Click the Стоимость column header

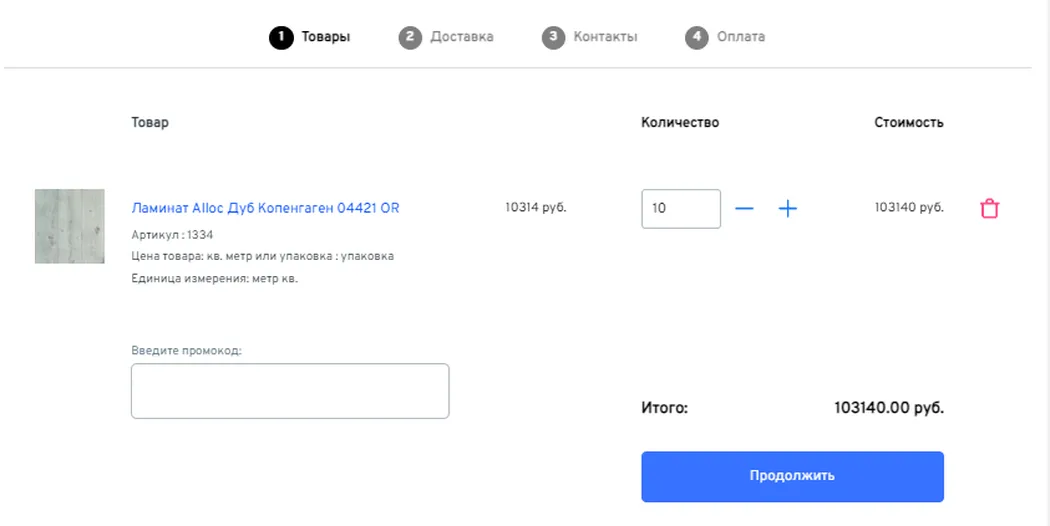coord(908,123)
